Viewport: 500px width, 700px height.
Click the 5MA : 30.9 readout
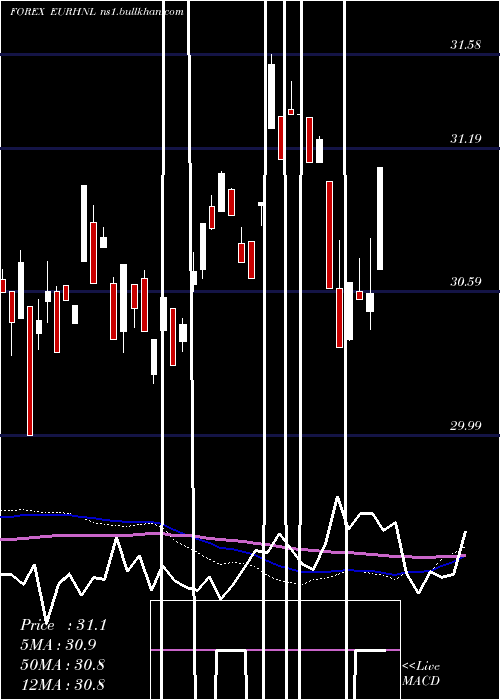[x=58, y=645]
